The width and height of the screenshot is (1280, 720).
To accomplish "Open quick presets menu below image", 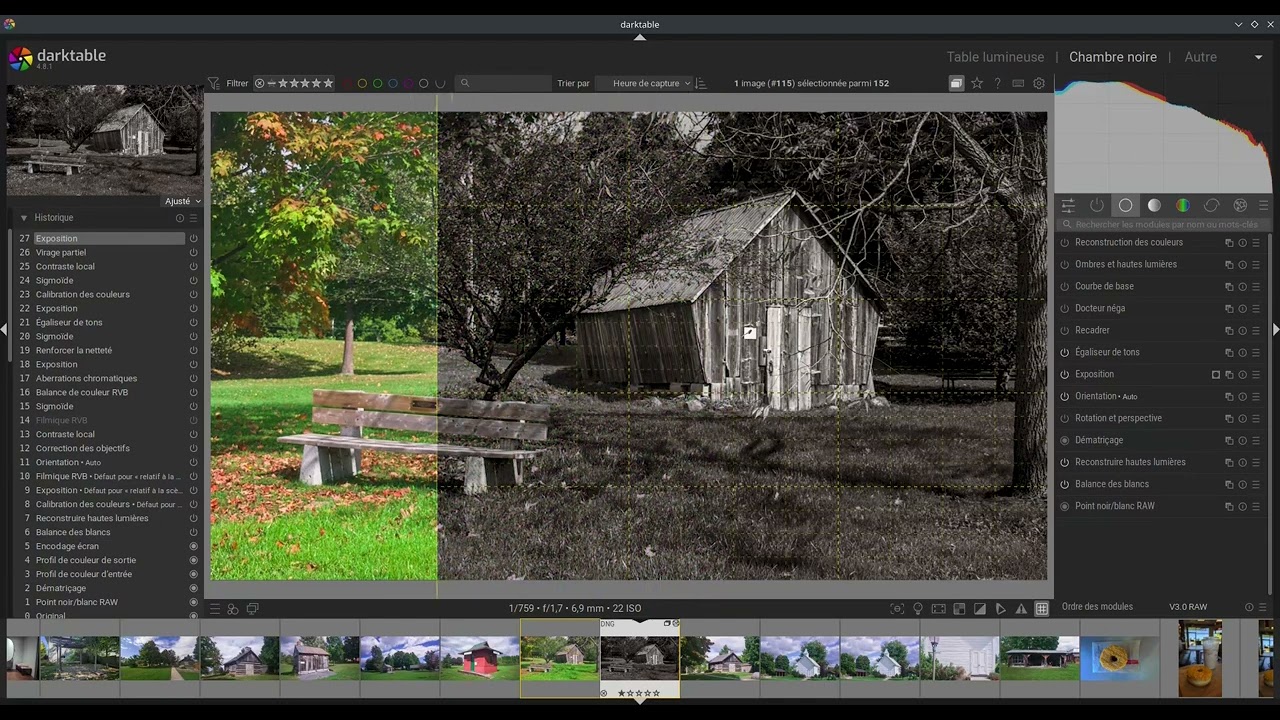I will click(214, 608).
